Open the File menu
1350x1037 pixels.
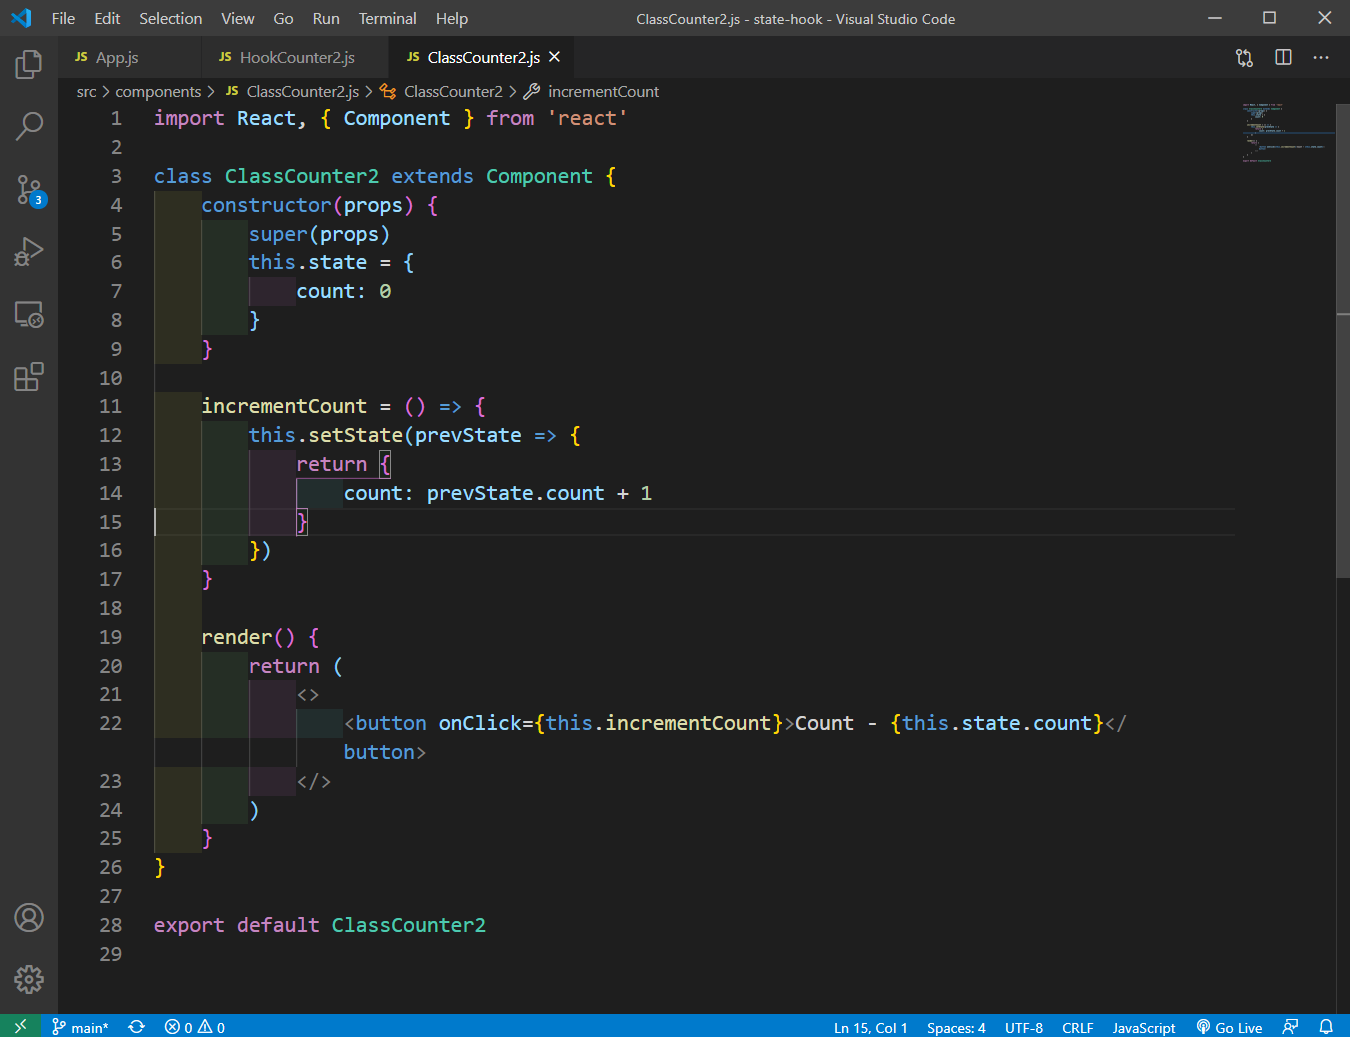tap(63, 18)
